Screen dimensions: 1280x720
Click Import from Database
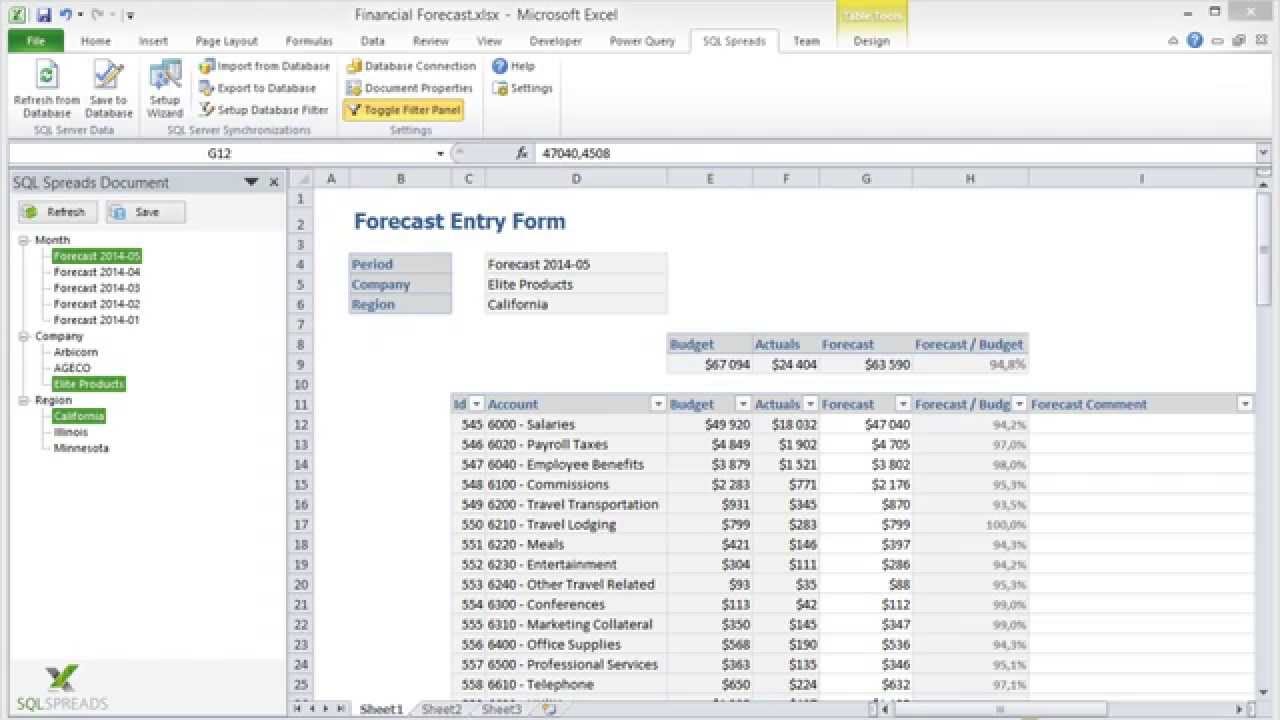point(264,66)
